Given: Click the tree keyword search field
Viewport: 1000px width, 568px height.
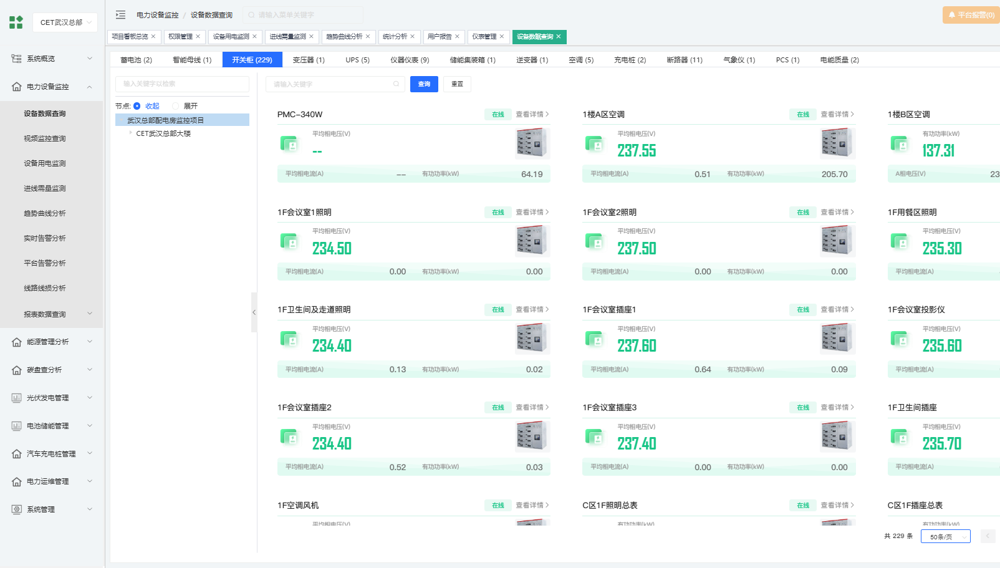Looking at the screenshot, I should (x=182, y=84).
